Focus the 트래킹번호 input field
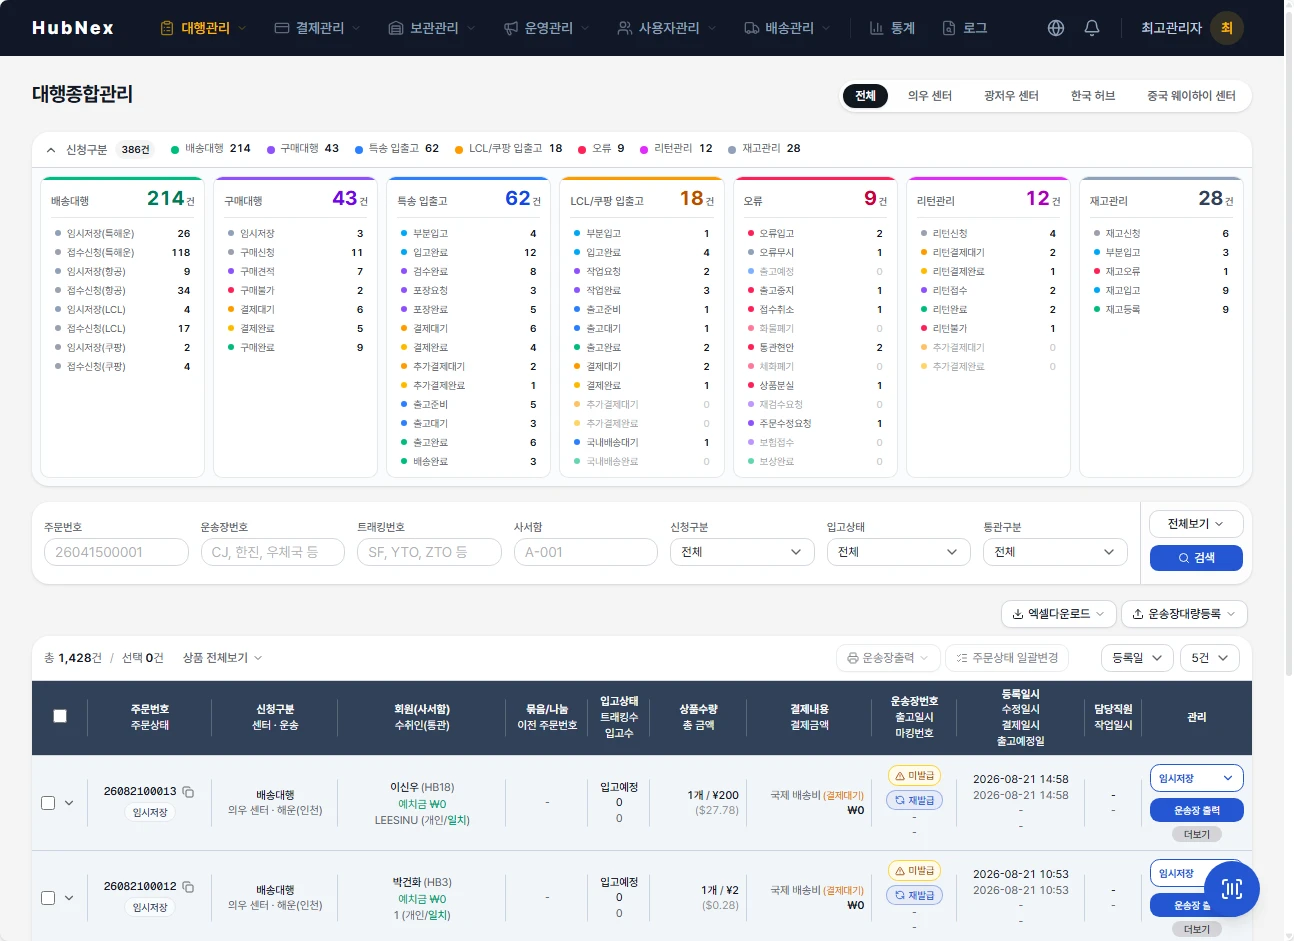The width and height of the screenshot is (1294, 941). point(429,552)
